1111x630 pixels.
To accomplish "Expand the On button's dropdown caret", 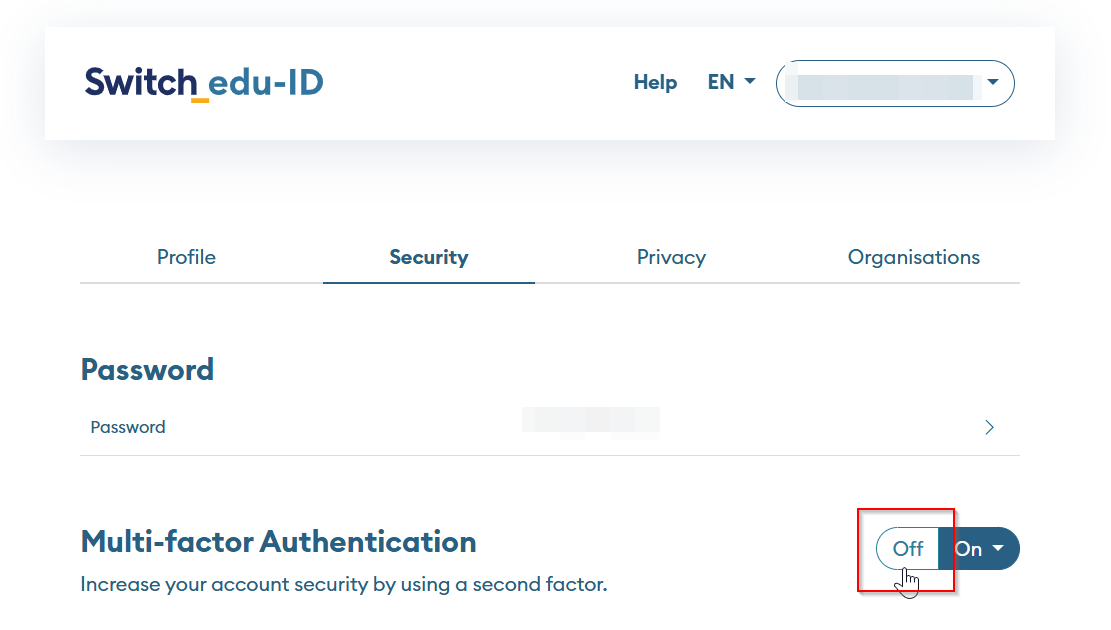I will pos(998,549).
